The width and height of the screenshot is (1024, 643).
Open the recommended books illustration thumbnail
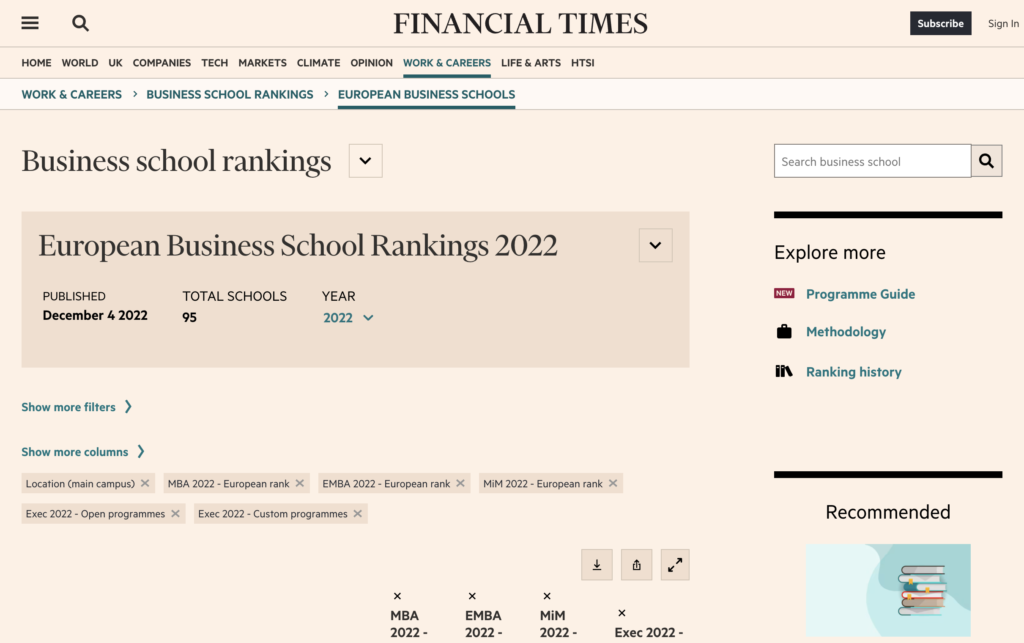[x=888, y=590]
